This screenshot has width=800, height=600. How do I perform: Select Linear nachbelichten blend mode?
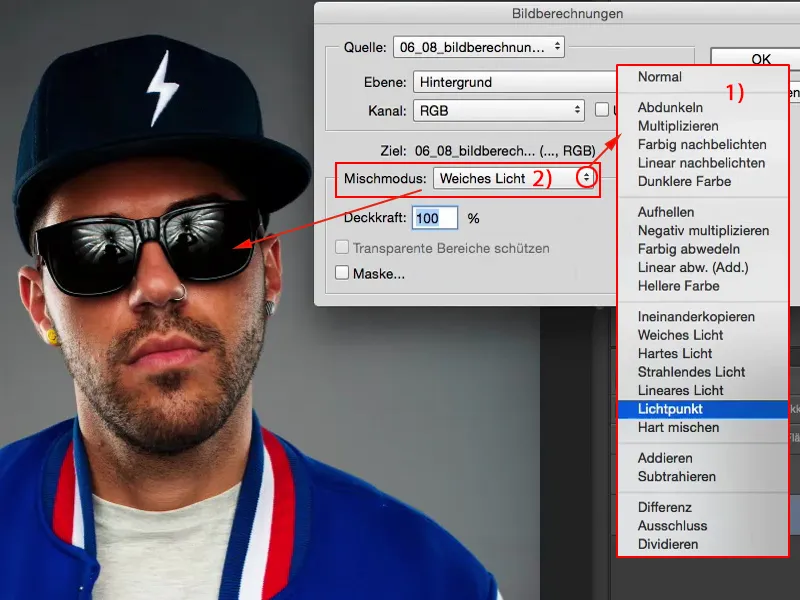point(701,163)
